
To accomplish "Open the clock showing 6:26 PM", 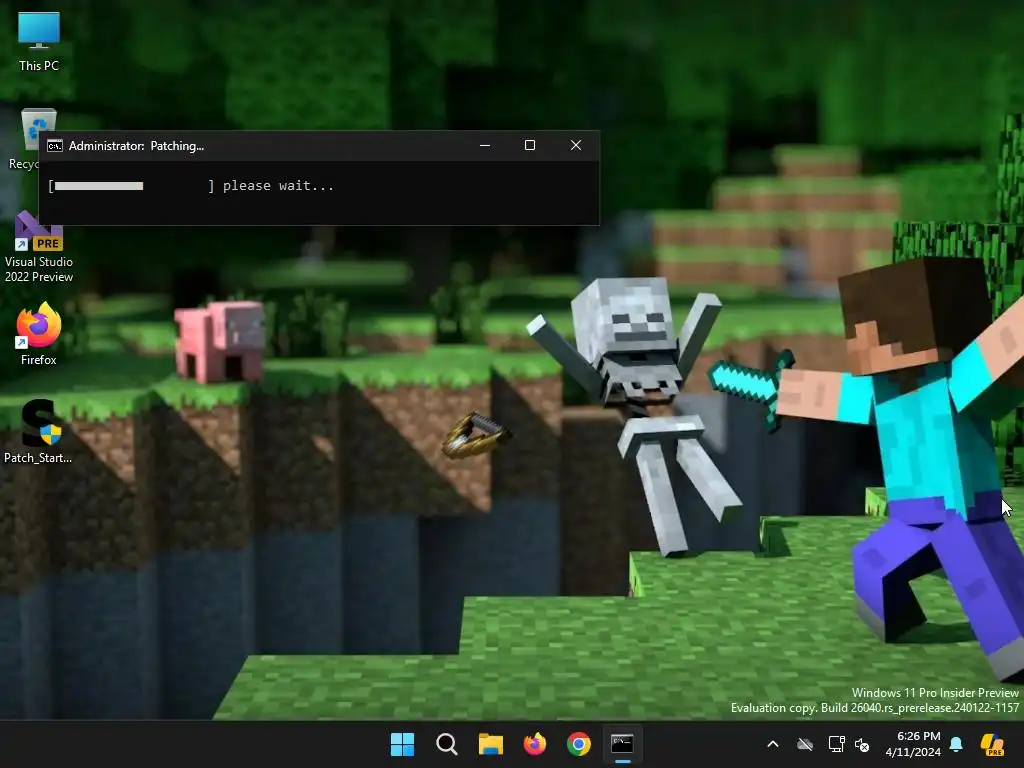I will [913, 744].
